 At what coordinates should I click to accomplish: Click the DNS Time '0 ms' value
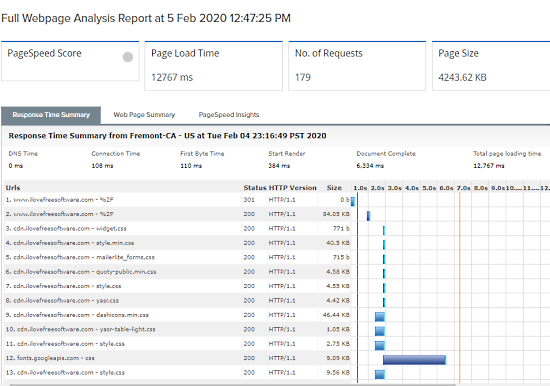click(x=15, y=166)
